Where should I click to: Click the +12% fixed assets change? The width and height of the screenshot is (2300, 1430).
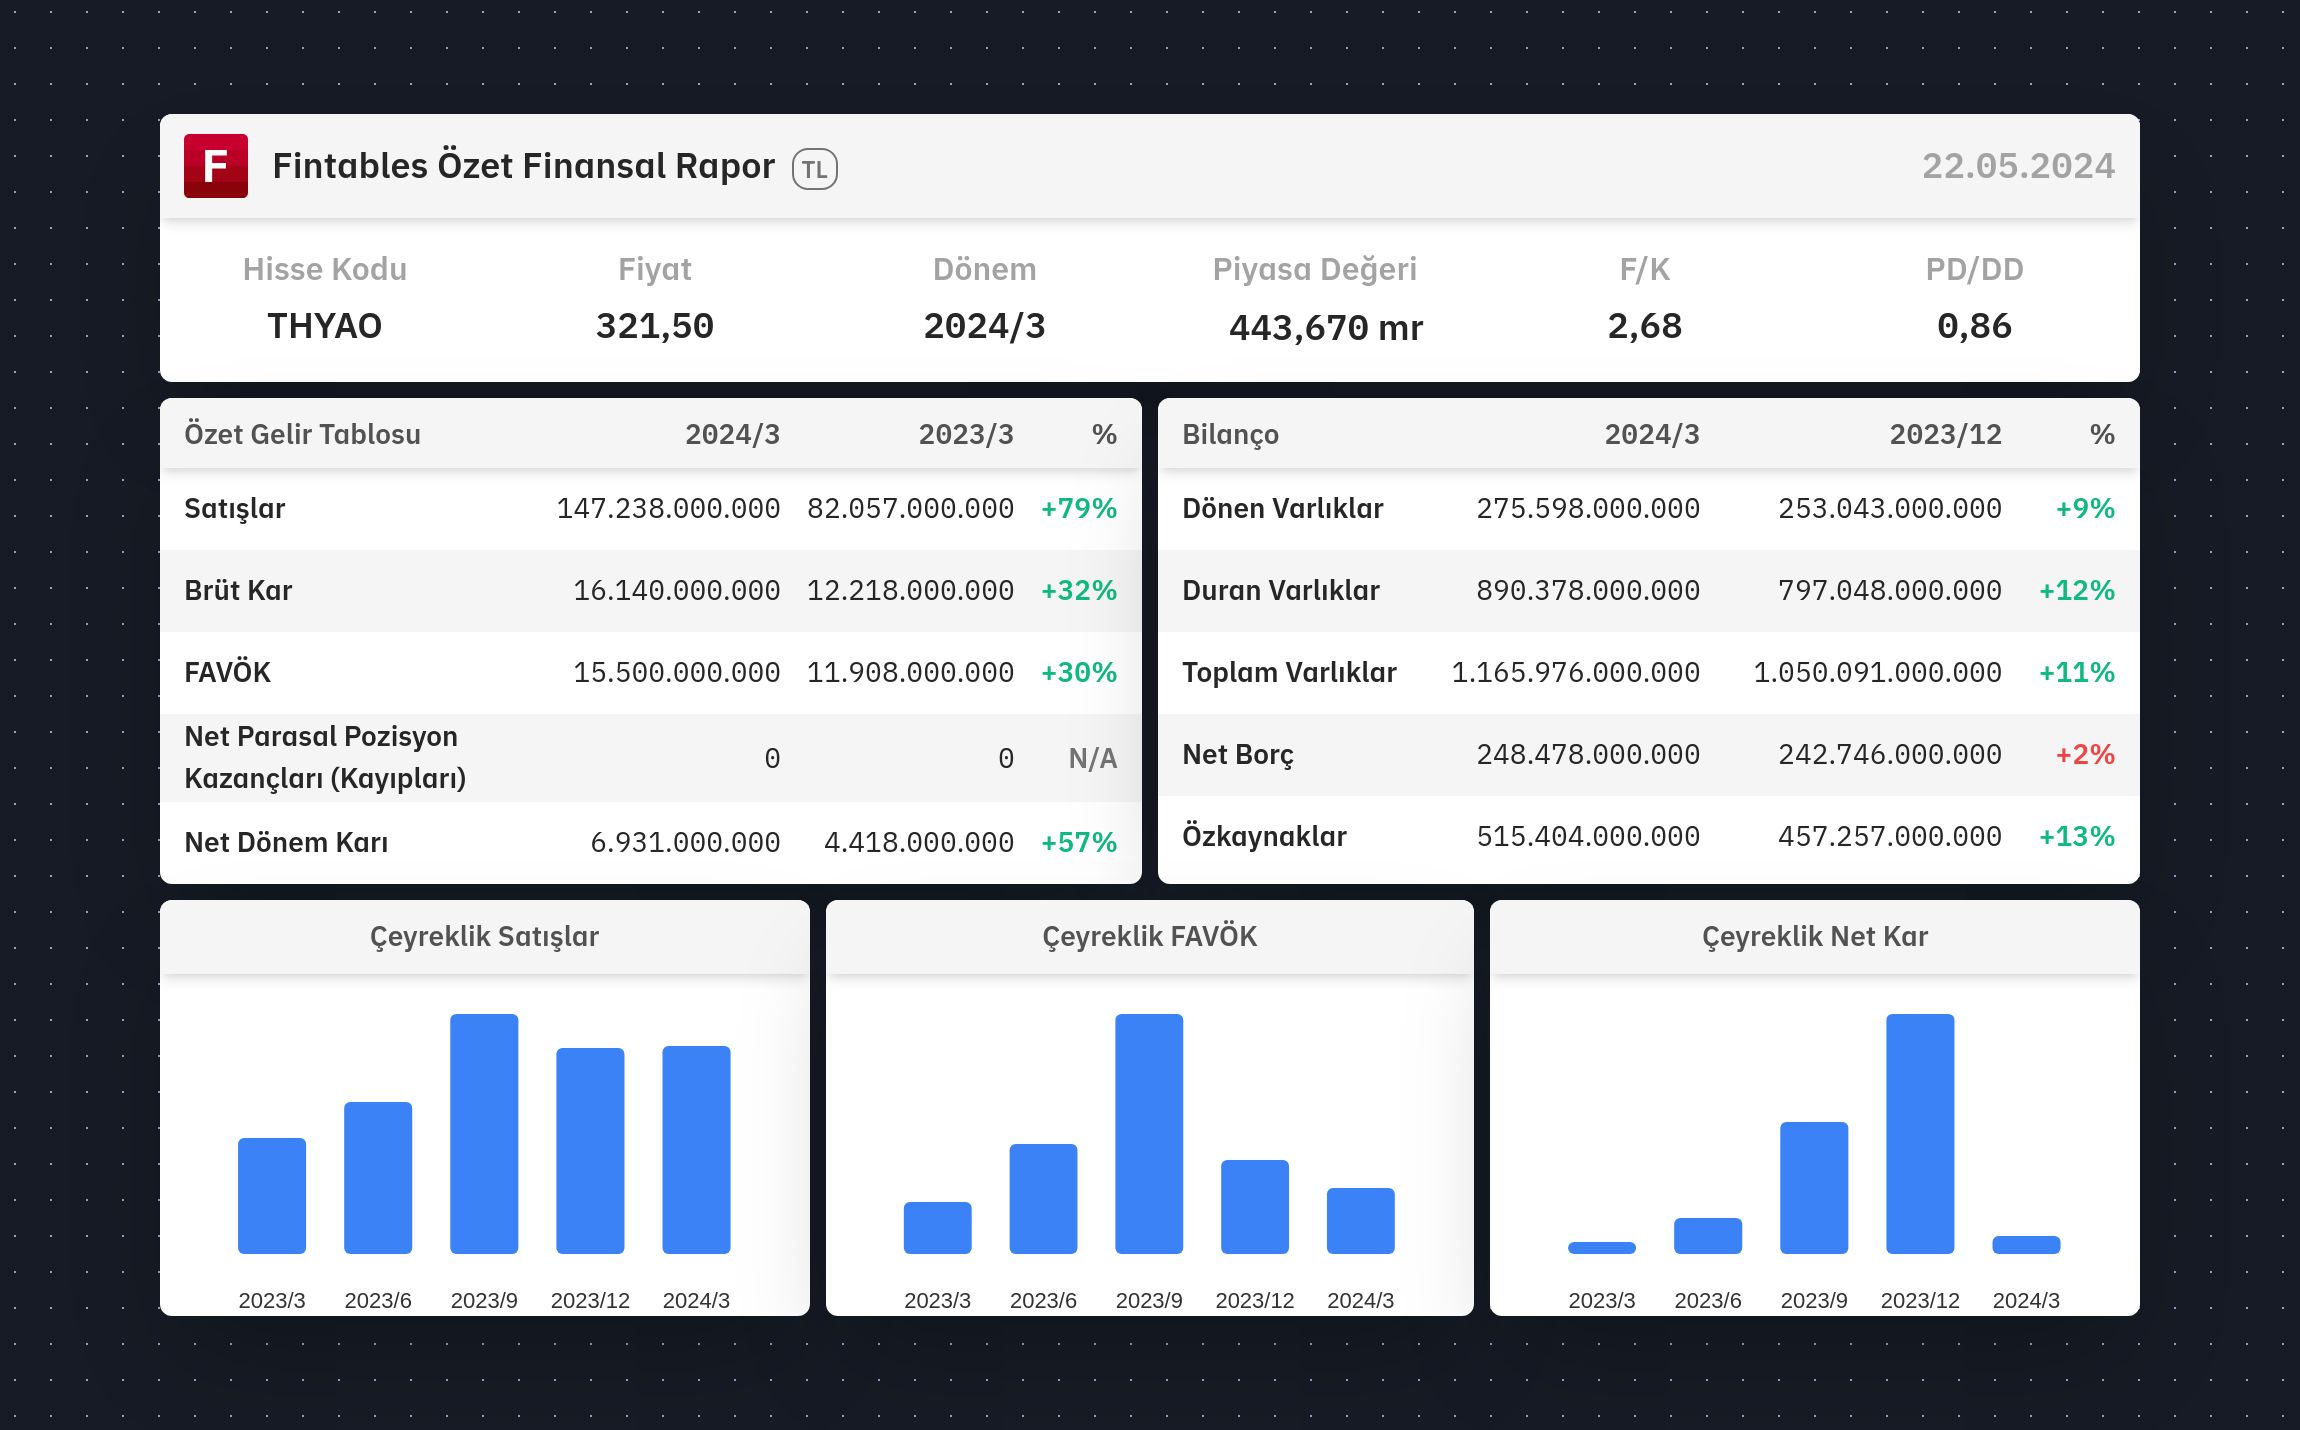point(2077,590)
